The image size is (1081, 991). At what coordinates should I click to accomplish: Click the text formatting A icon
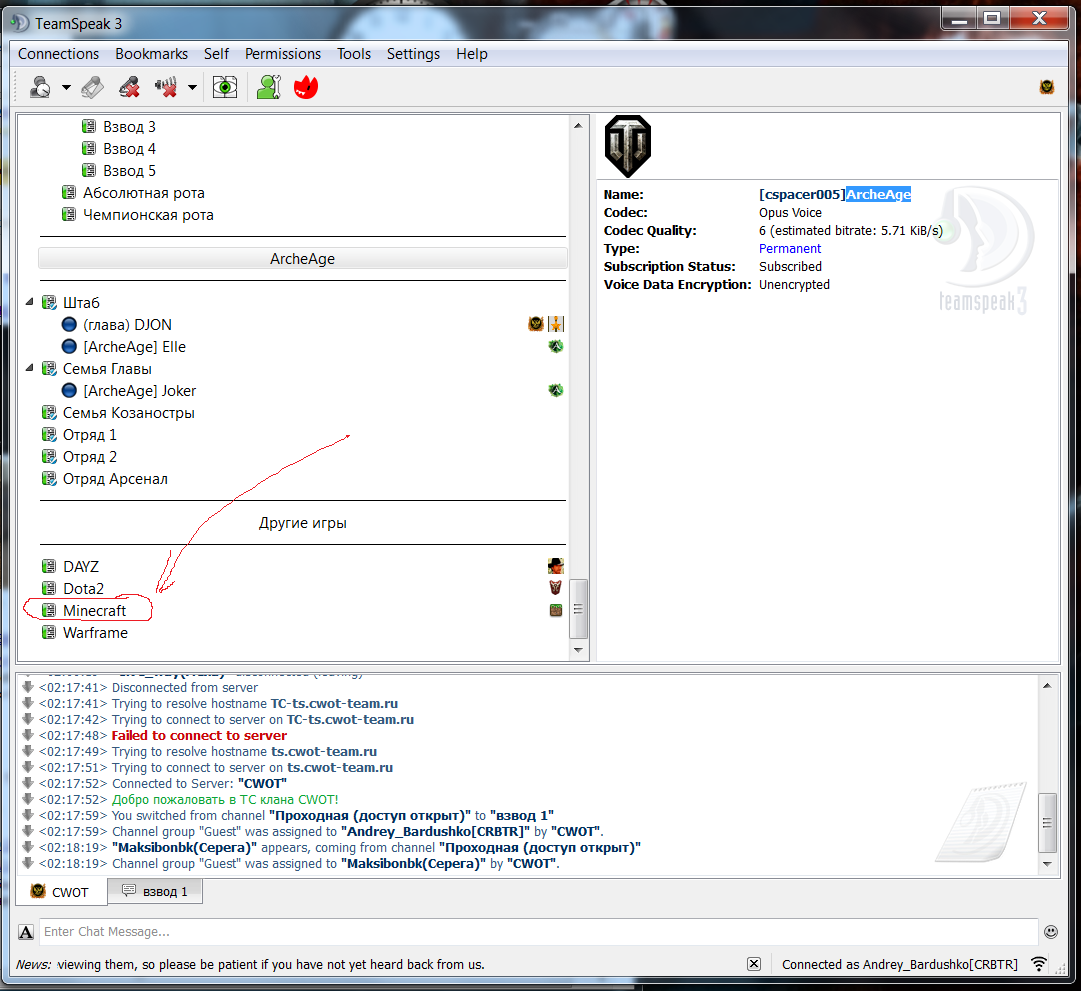click(x=26, y=932)
